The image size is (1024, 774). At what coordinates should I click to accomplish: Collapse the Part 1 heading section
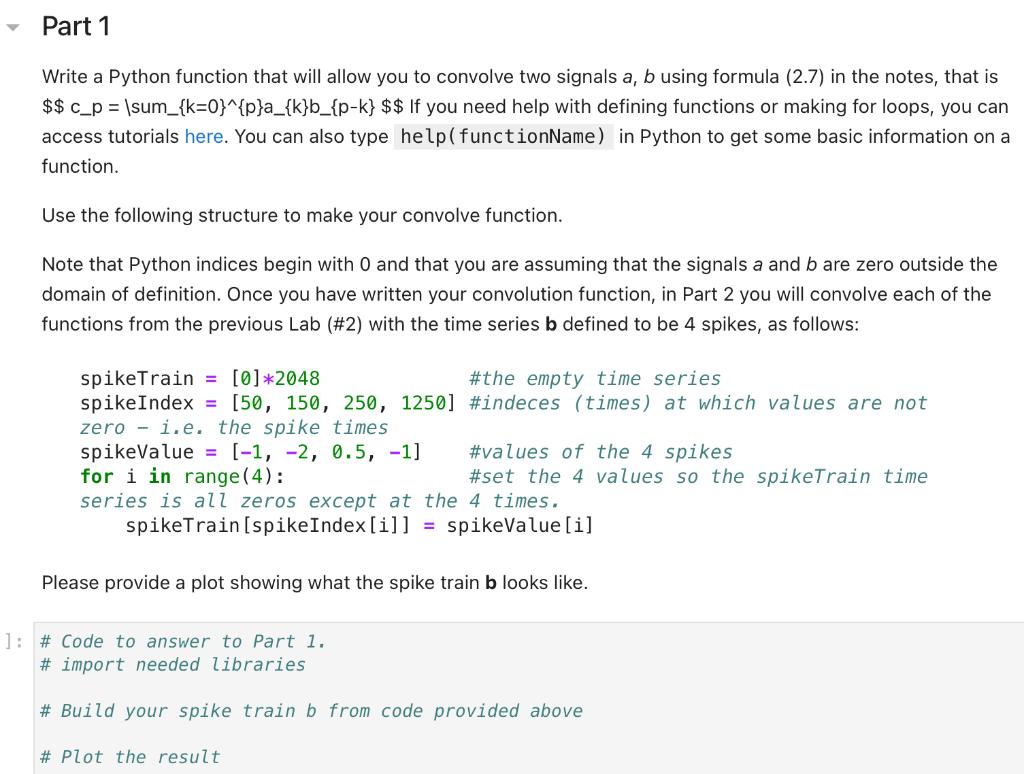(x=13, y=27)
